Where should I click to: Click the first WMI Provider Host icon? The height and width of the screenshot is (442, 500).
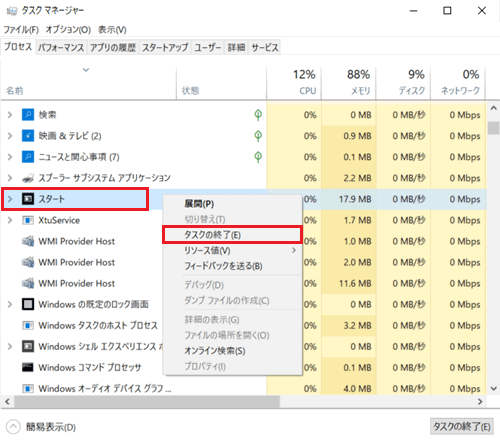[x=28, y=241]
